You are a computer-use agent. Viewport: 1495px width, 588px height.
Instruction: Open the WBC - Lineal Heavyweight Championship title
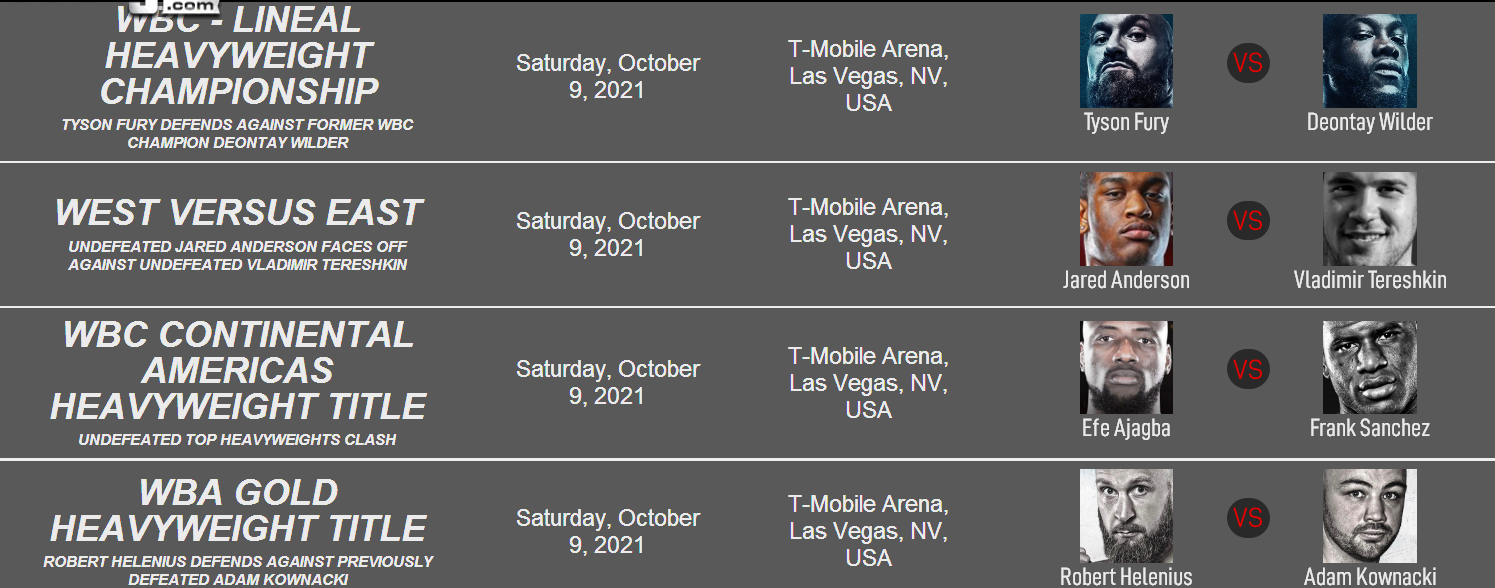point(238,55)
